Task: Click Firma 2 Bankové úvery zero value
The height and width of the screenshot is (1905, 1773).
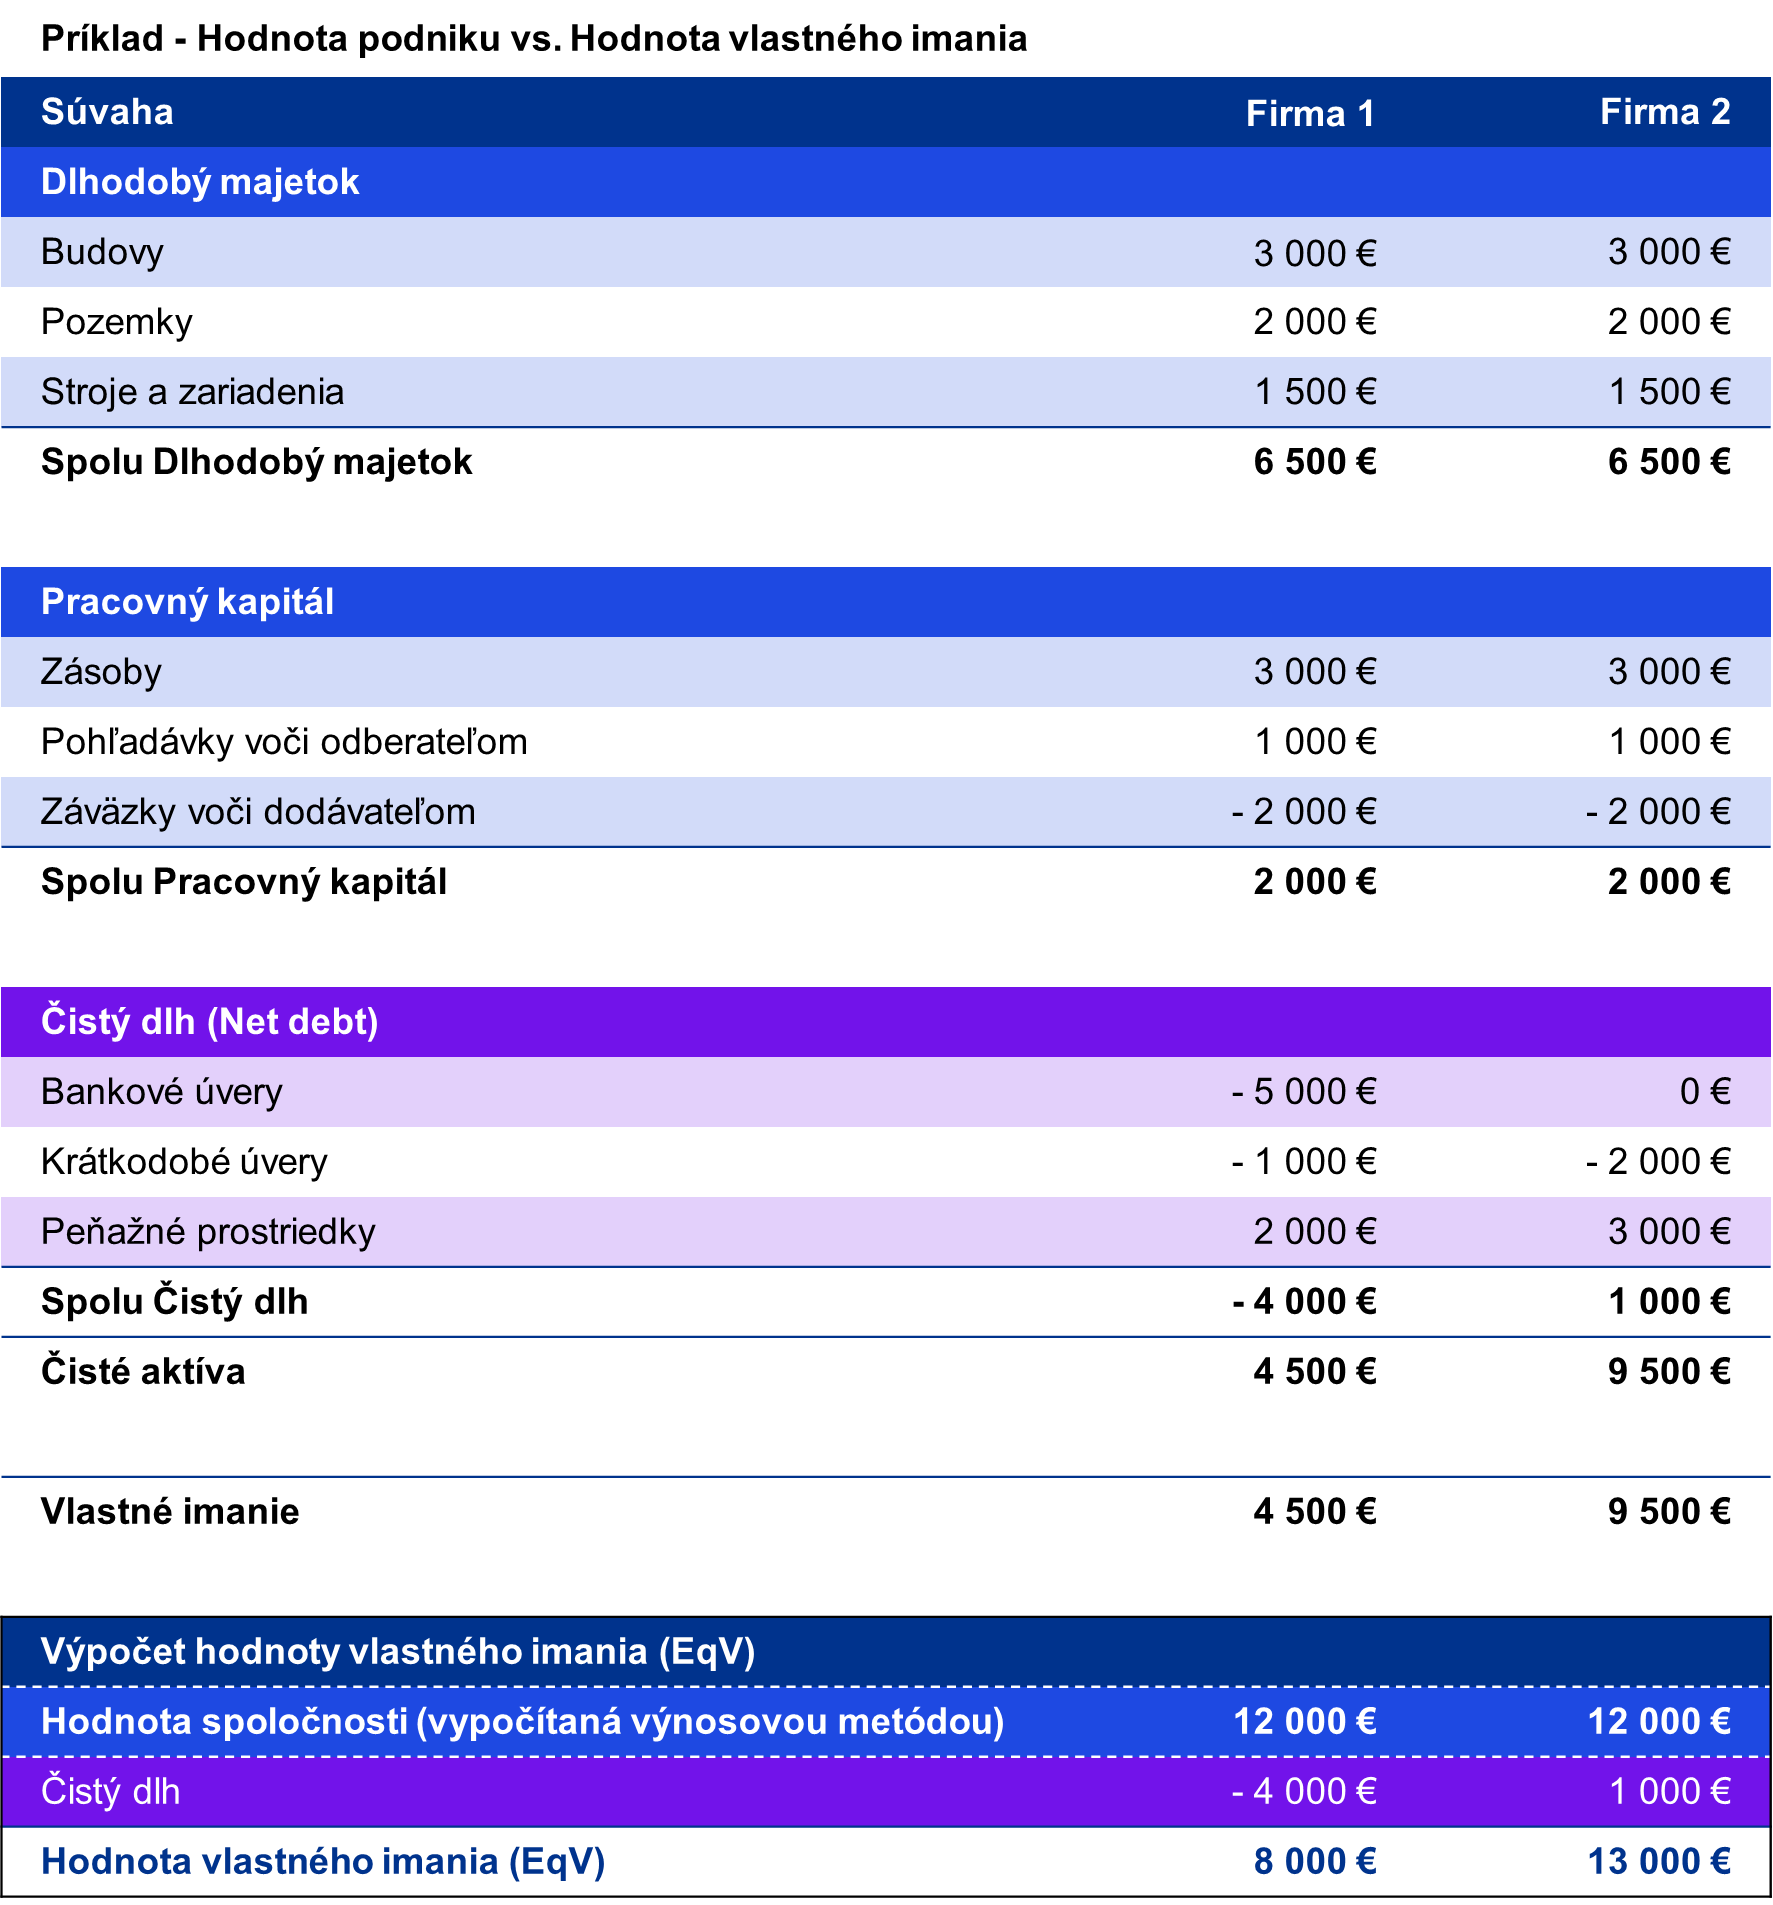Action: tap(1704, 1092)
